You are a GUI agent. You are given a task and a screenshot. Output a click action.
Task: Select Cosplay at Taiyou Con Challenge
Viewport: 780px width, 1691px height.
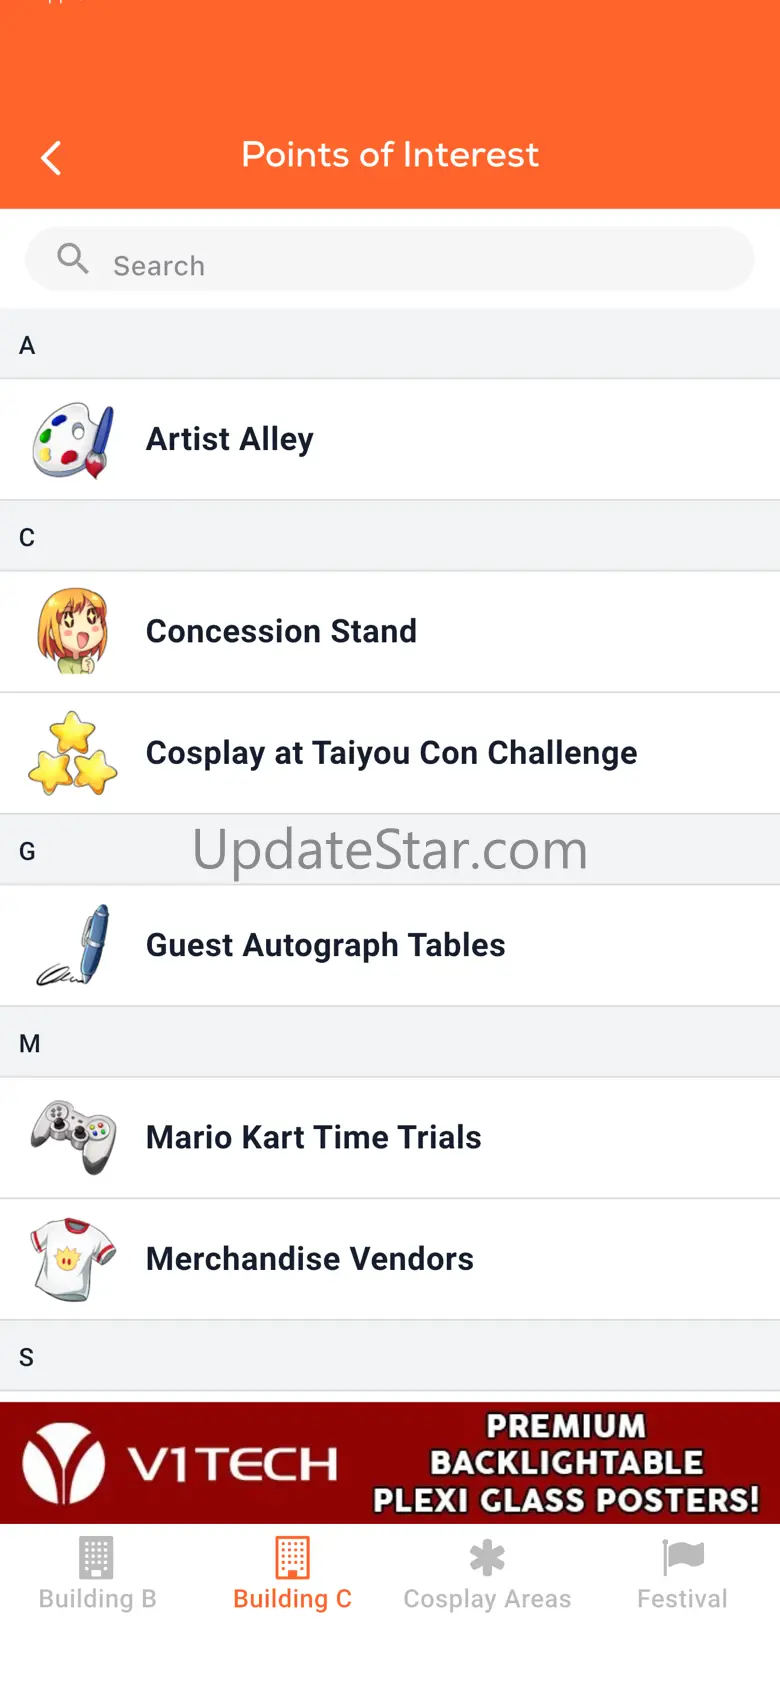(391, 753)
